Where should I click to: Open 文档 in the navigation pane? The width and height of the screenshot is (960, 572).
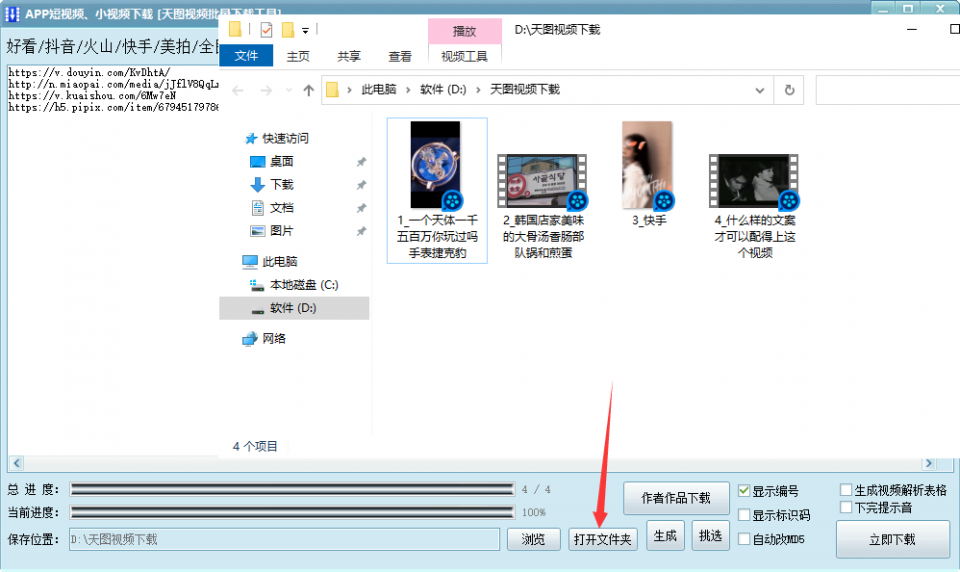pyautogui.click(x=282, y=208)
